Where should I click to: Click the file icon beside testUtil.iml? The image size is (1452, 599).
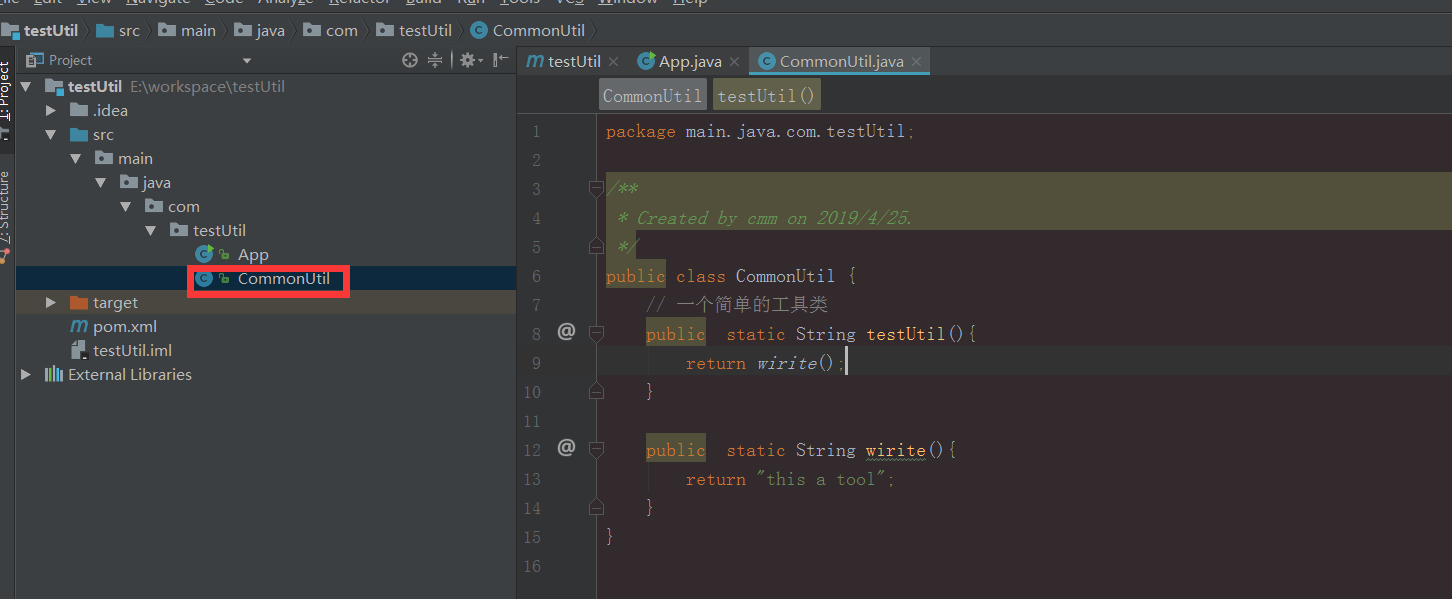click(x=78, y=350)
